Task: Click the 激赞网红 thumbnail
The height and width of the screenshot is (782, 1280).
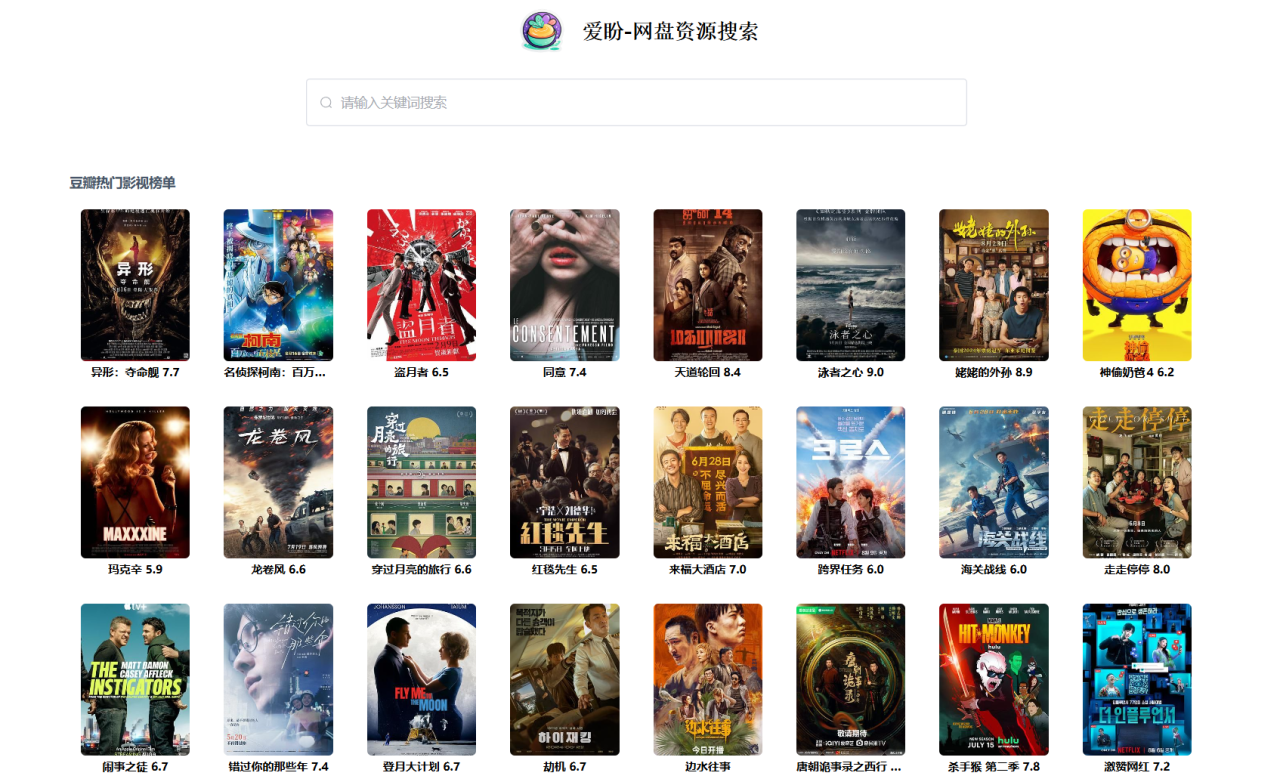Action: [1136, 679]
